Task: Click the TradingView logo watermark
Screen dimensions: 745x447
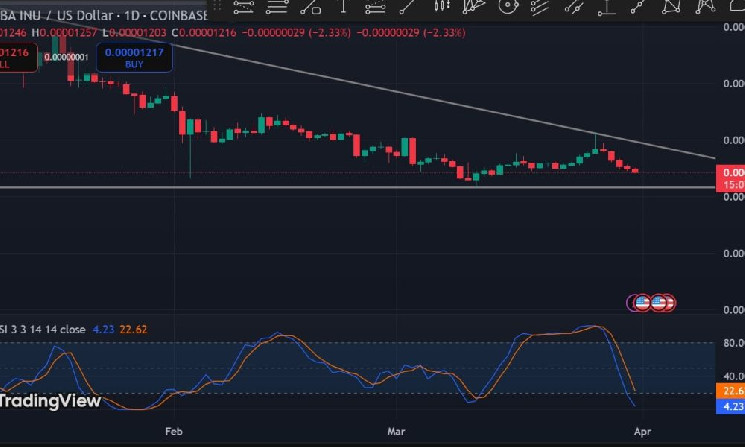Action: pos(50,401)
